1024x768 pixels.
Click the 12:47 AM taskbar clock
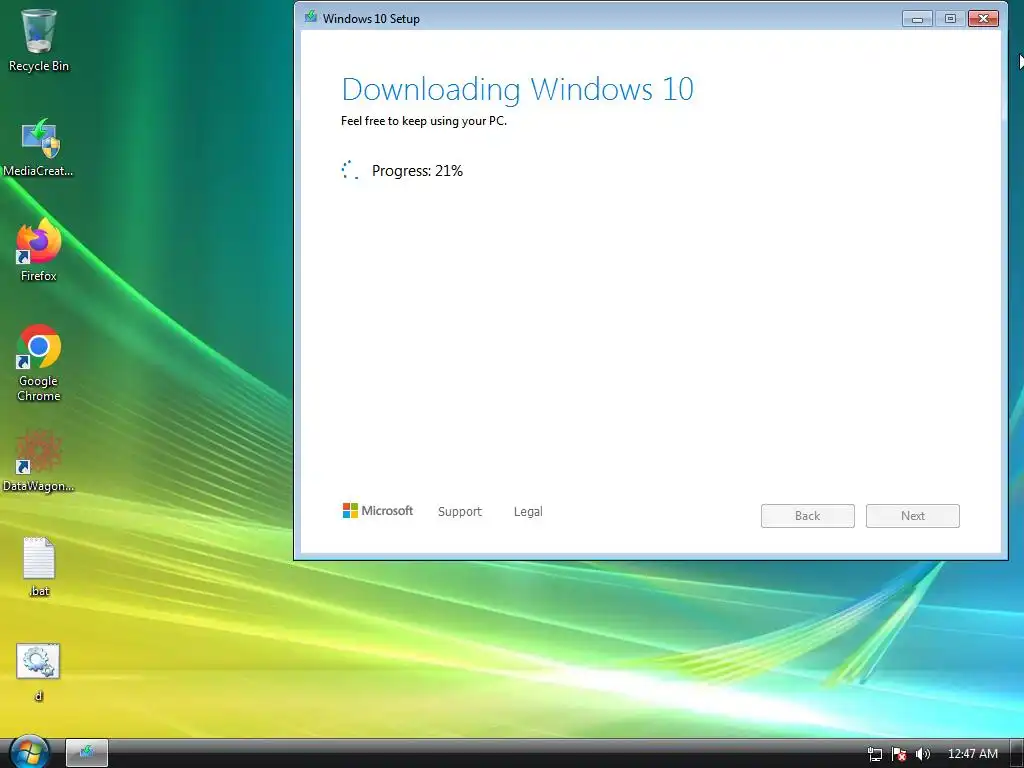(x=972, y=754)
